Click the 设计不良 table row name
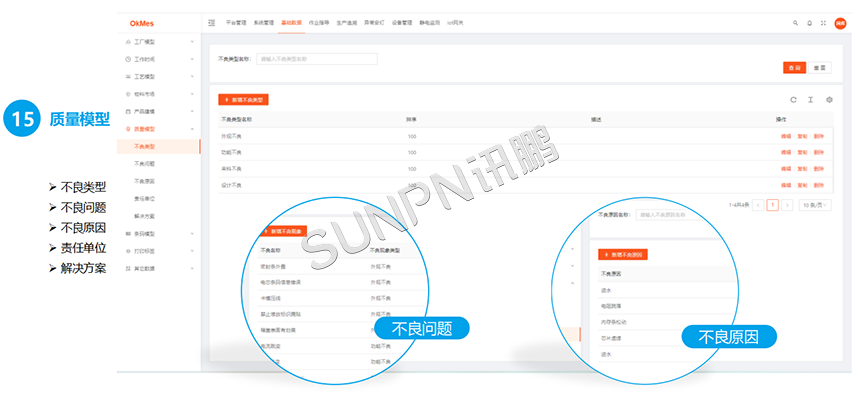This screenshot has height=394, width=860. coord(231,185)
